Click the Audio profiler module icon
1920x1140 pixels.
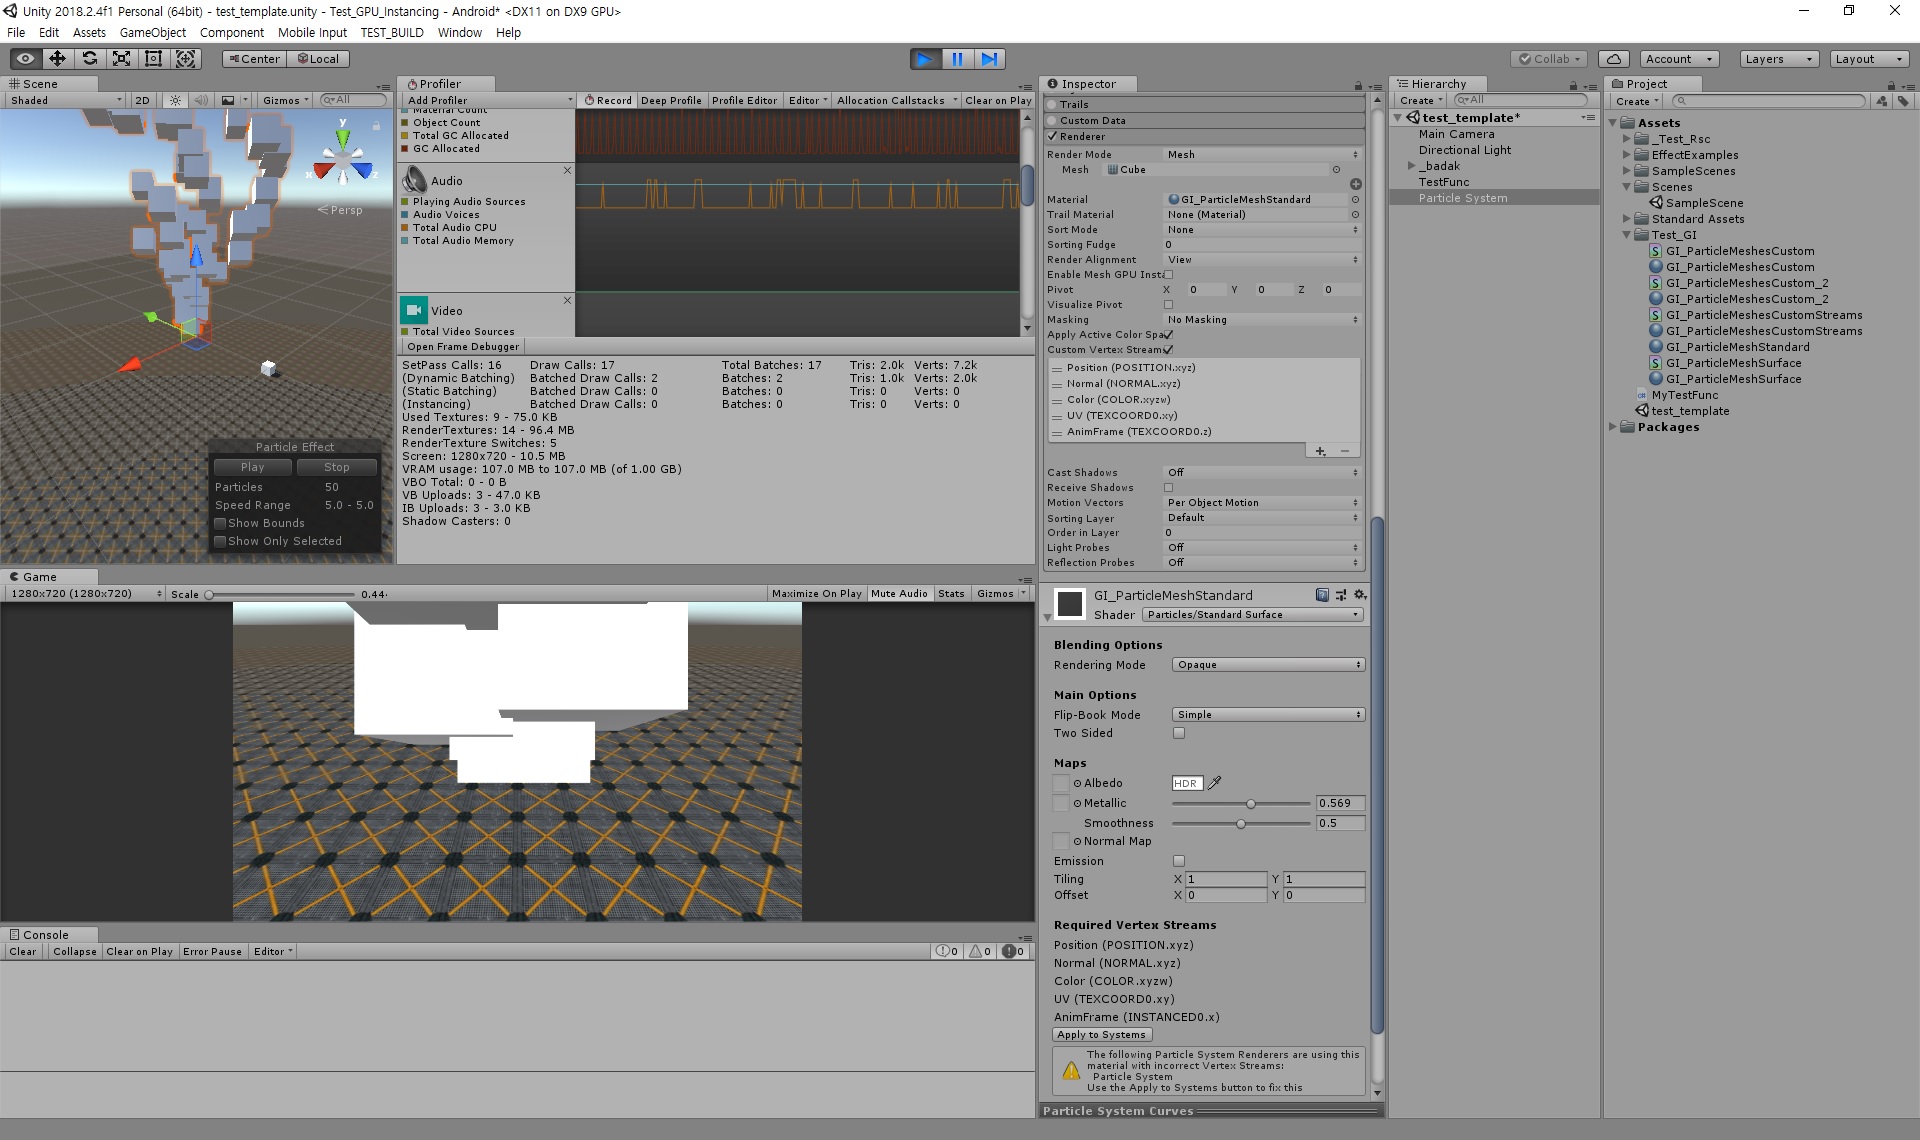(414, 180)
